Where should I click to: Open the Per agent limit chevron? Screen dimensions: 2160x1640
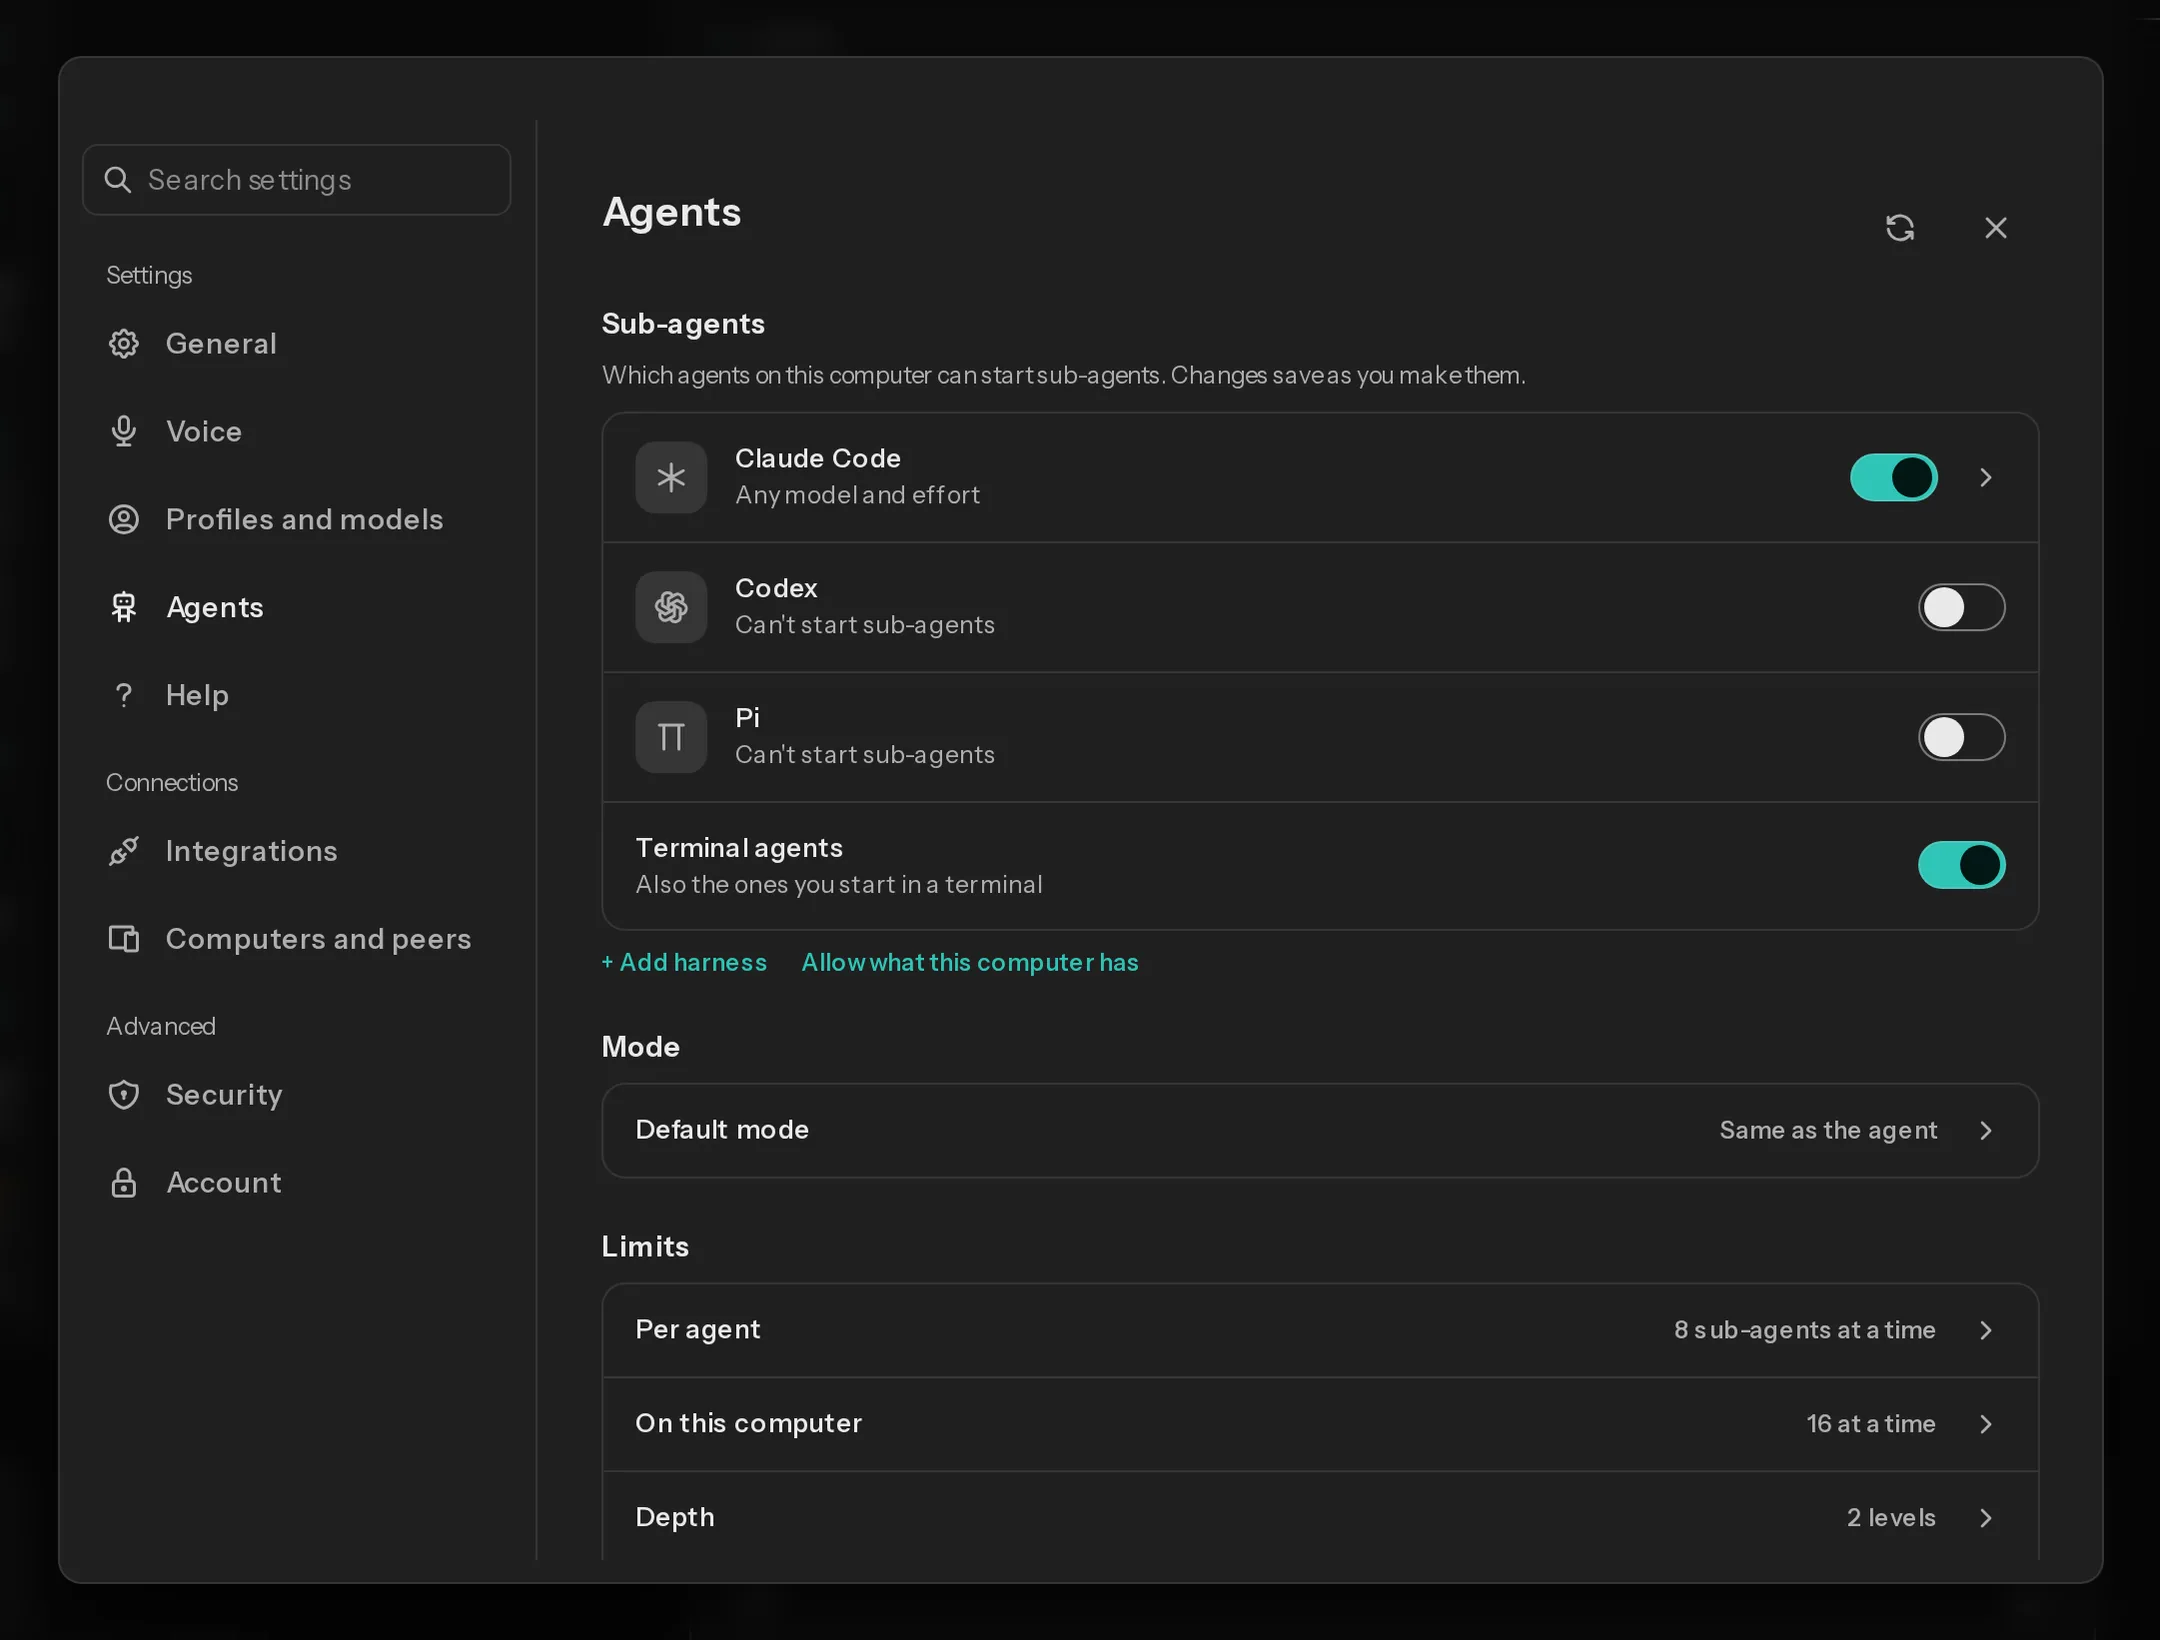[x=1986, y=1330]
